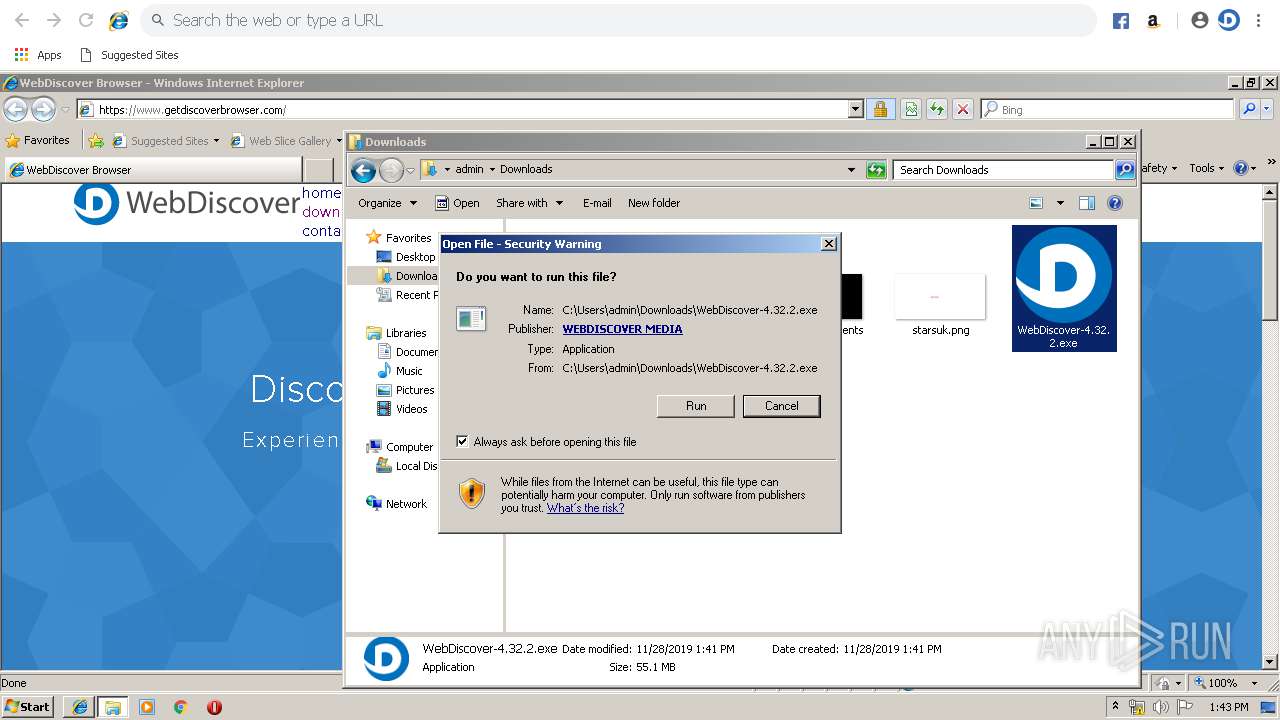The height and width of the screenshot is (720, 1280).
Task: Open the IE address bar dropdown arrow
Action: tap(855, 109)
